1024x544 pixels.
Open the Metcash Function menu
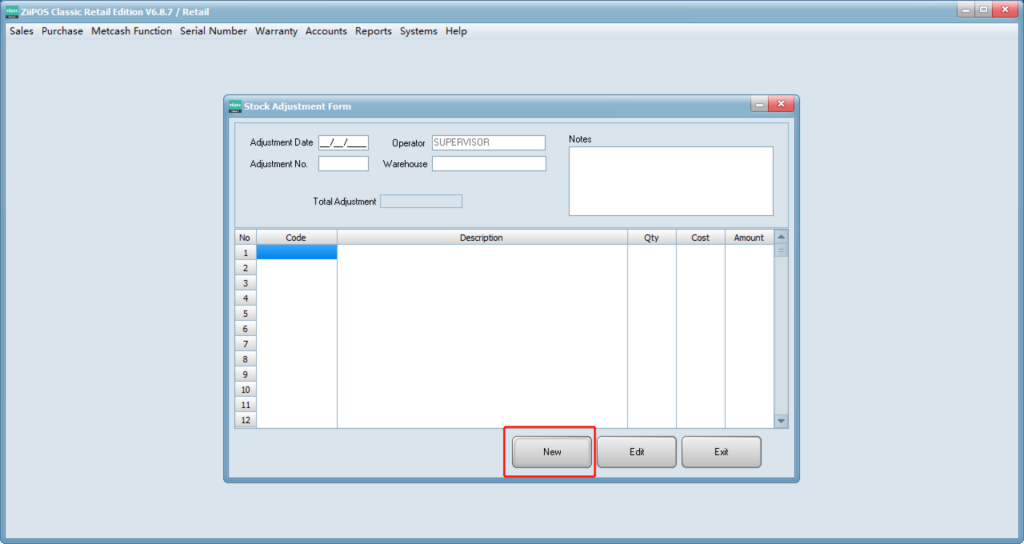(x=131, y=31)
